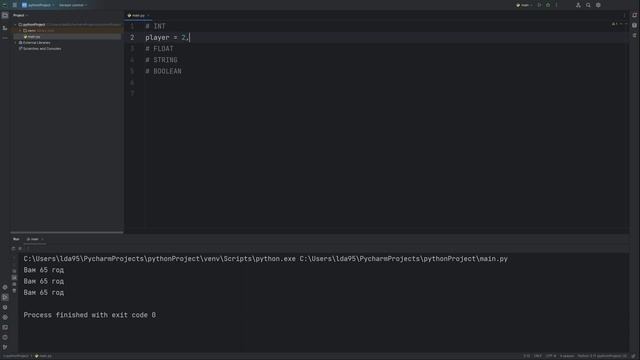Image resolution: width=640 pixels, height=360 pixels.
Task: Open the Version control dropdown
Action: pyautogui.click(x=73, y=5)
